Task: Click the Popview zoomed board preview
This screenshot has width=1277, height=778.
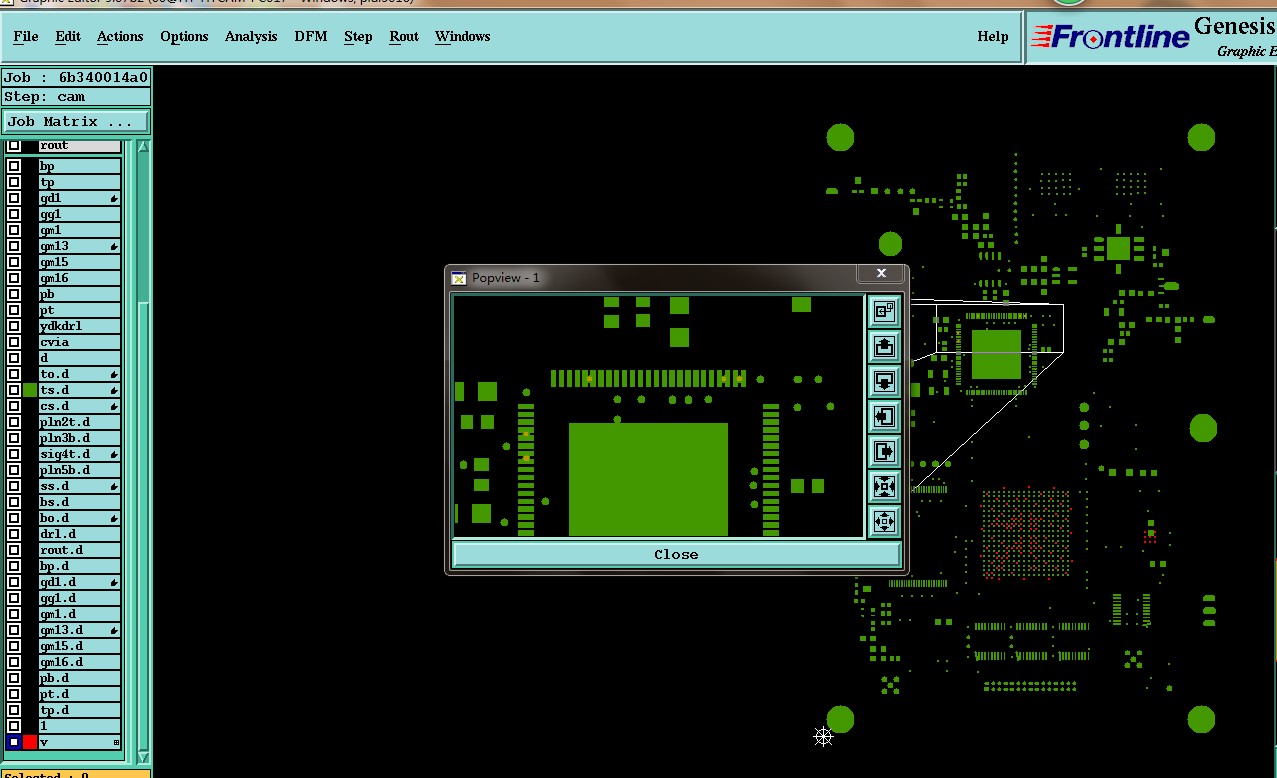Action: click(658, 416)
